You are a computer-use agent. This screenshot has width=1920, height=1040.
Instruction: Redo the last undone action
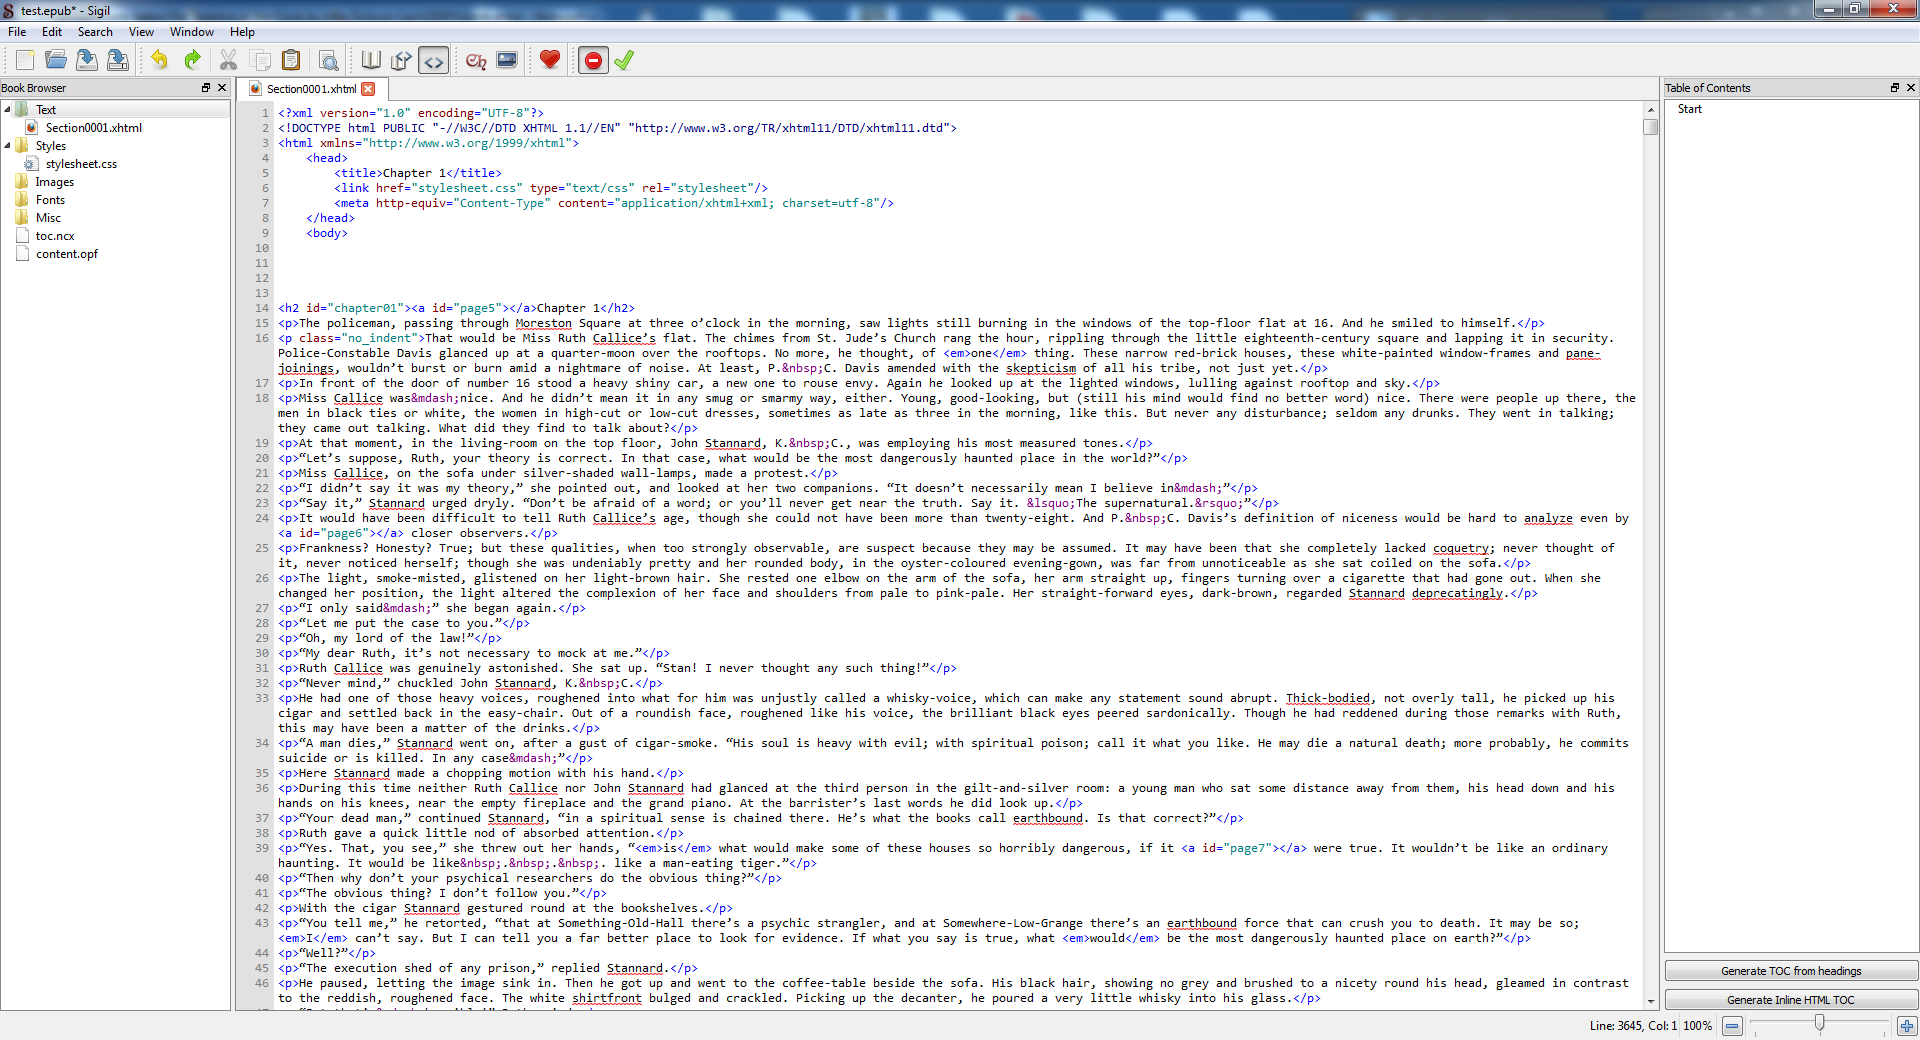click(192, 60)
